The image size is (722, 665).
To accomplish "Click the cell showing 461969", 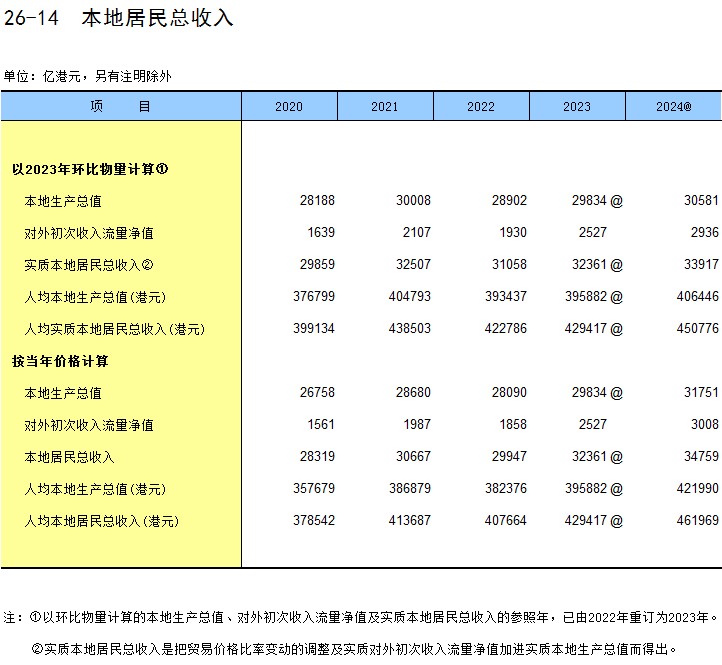I will click(x=698, y=521).
